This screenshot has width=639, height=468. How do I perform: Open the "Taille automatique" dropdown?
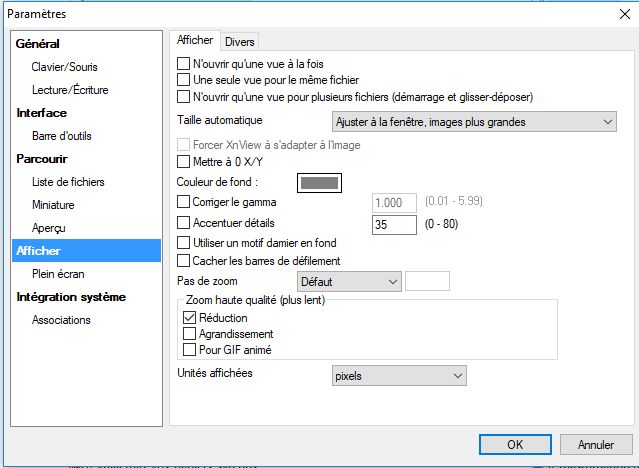coord(474,122)
